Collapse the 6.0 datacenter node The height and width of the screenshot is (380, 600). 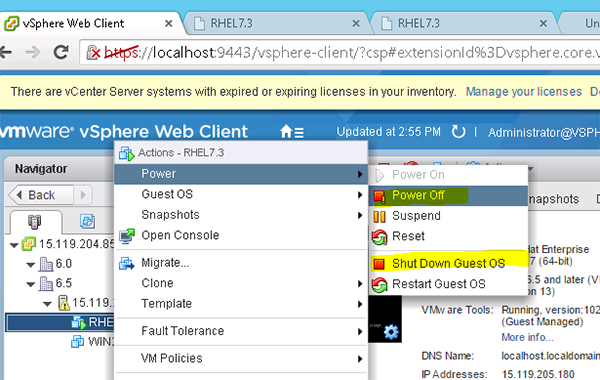31,264
